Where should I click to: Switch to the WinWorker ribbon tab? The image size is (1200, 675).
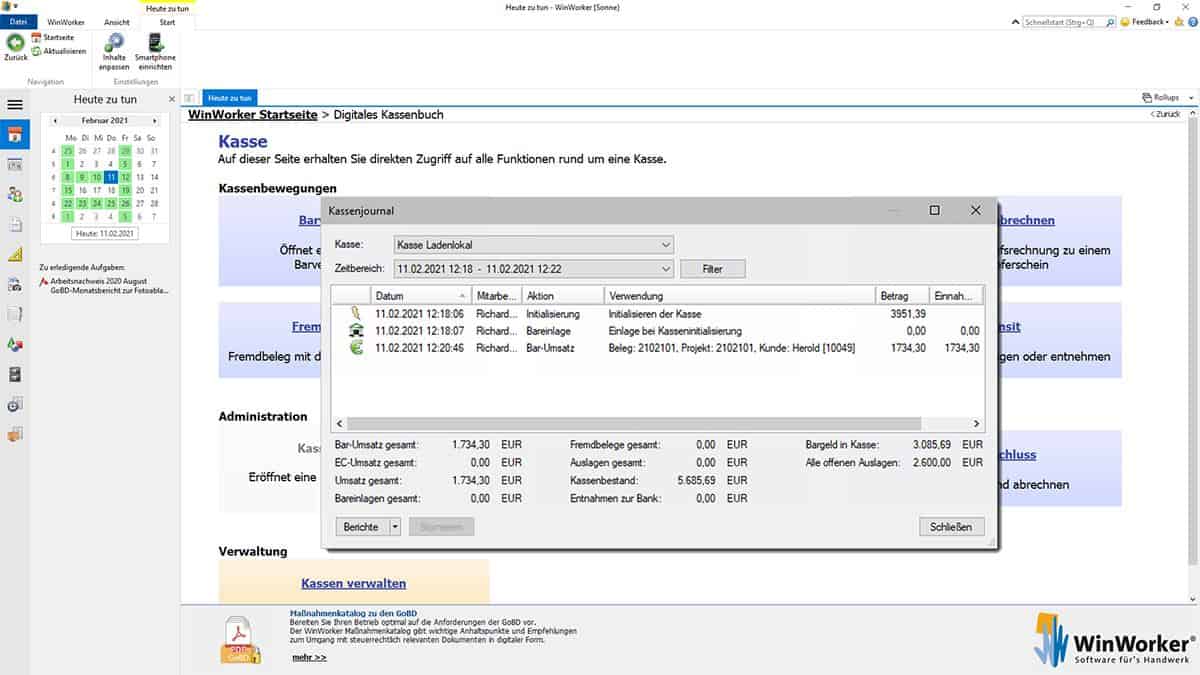66,21
